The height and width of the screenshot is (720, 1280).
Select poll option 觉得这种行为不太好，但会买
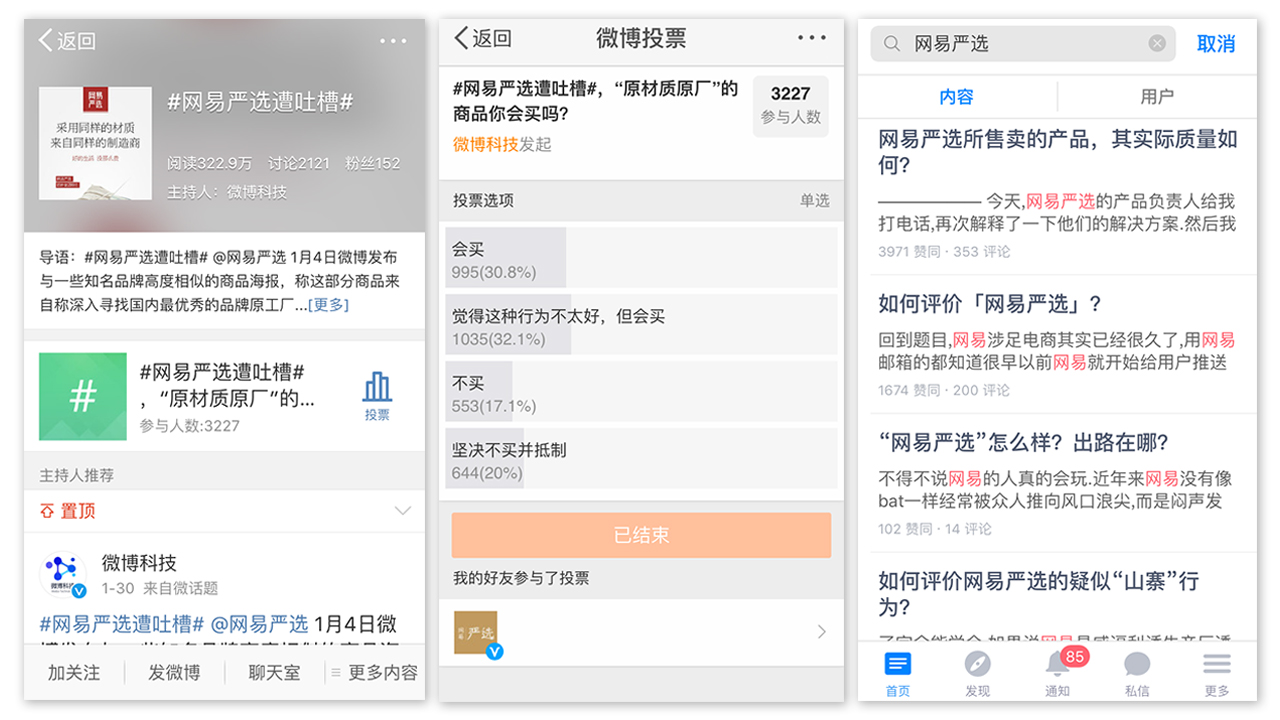pyautogui.click(x=641, y=325)
